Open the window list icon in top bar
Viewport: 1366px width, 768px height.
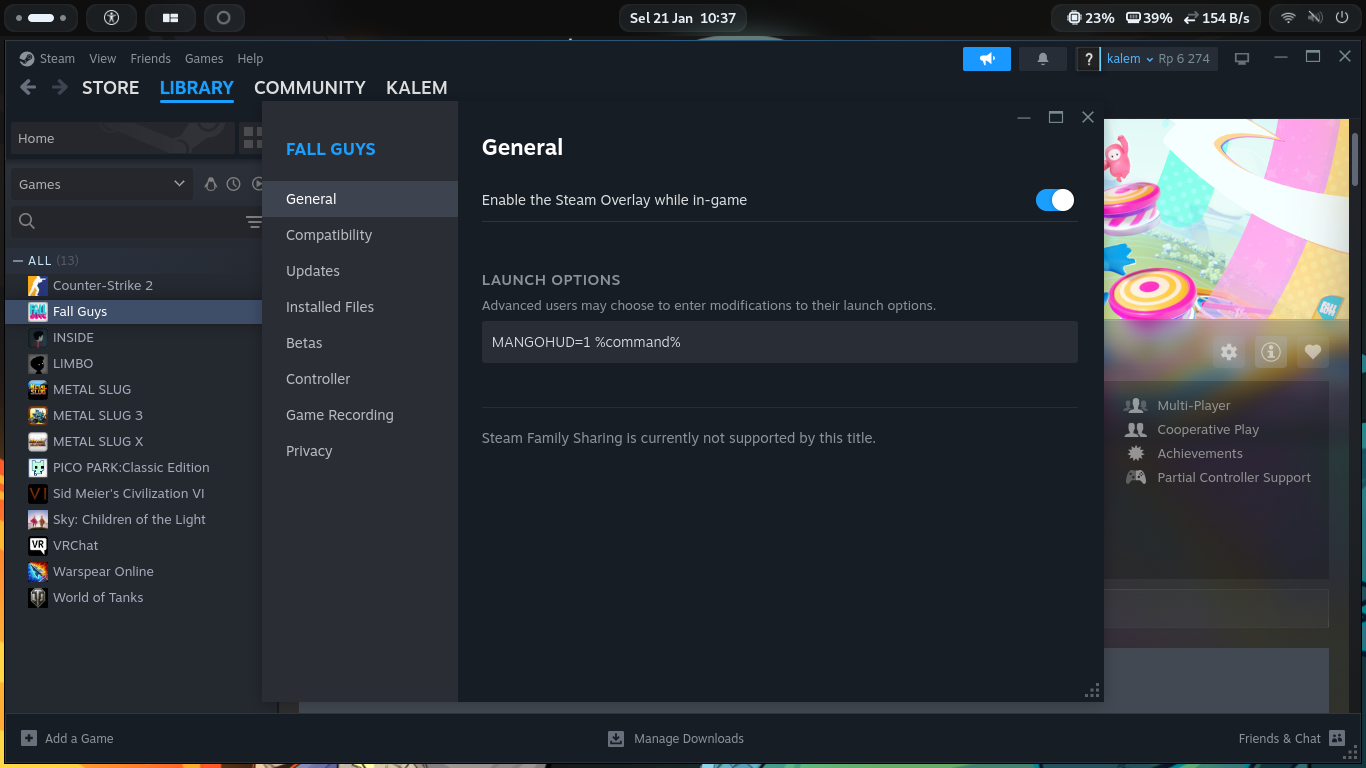170,18
